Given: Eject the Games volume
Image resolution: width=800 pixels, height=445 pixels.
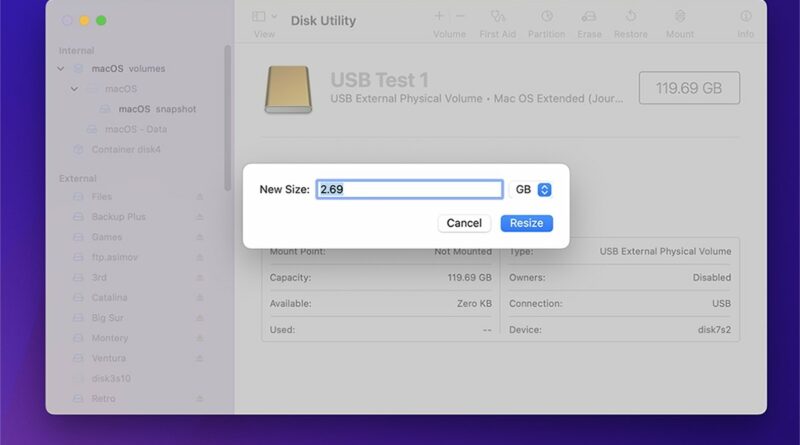Looking at the screenshot, I should [x=200, y=237].
